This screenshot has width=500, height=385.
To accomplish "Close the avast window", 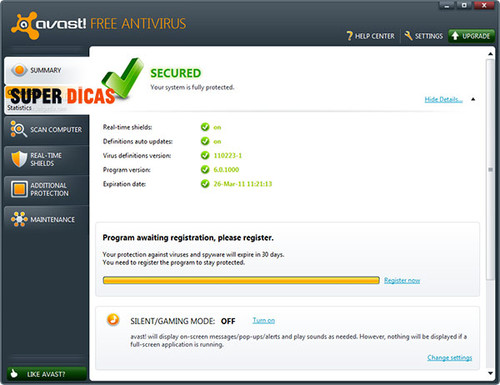I will click(x=484, y=6).
